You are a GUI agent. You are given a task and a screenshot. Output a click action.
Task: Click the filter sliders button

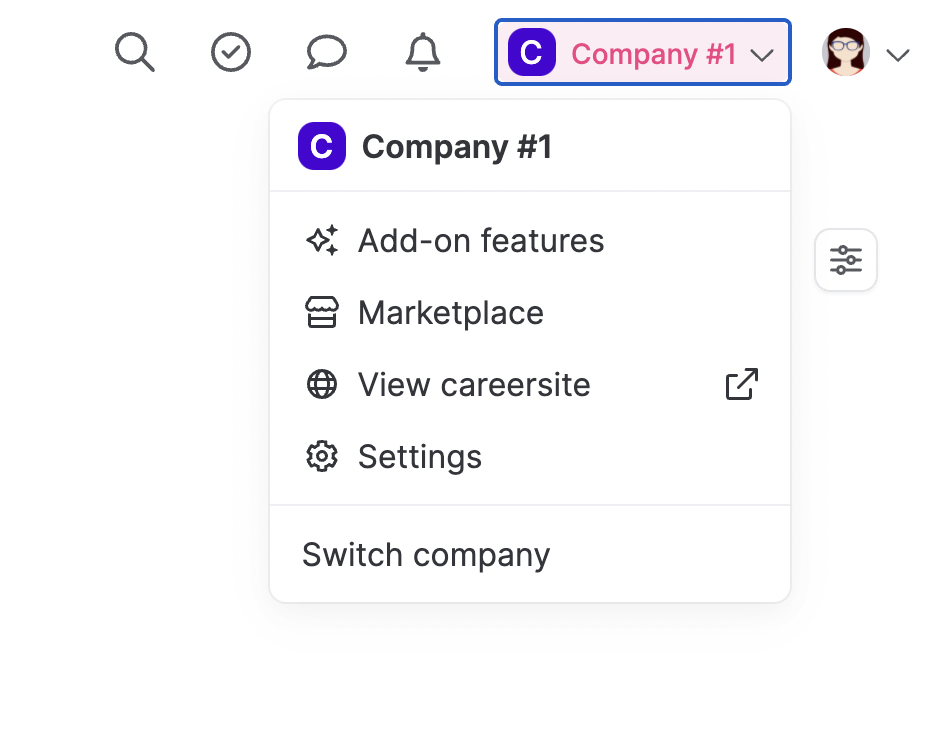pyautogui.click(x=846, y=260)
